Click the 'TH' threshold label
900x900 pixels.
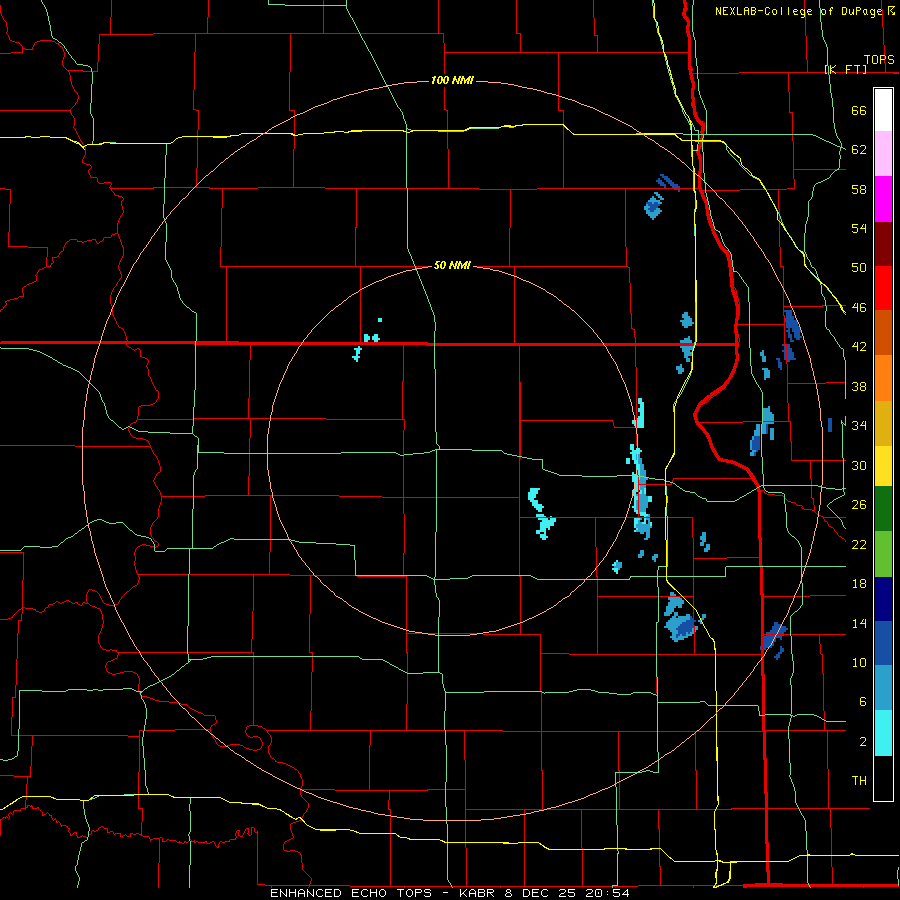point(859,781)
